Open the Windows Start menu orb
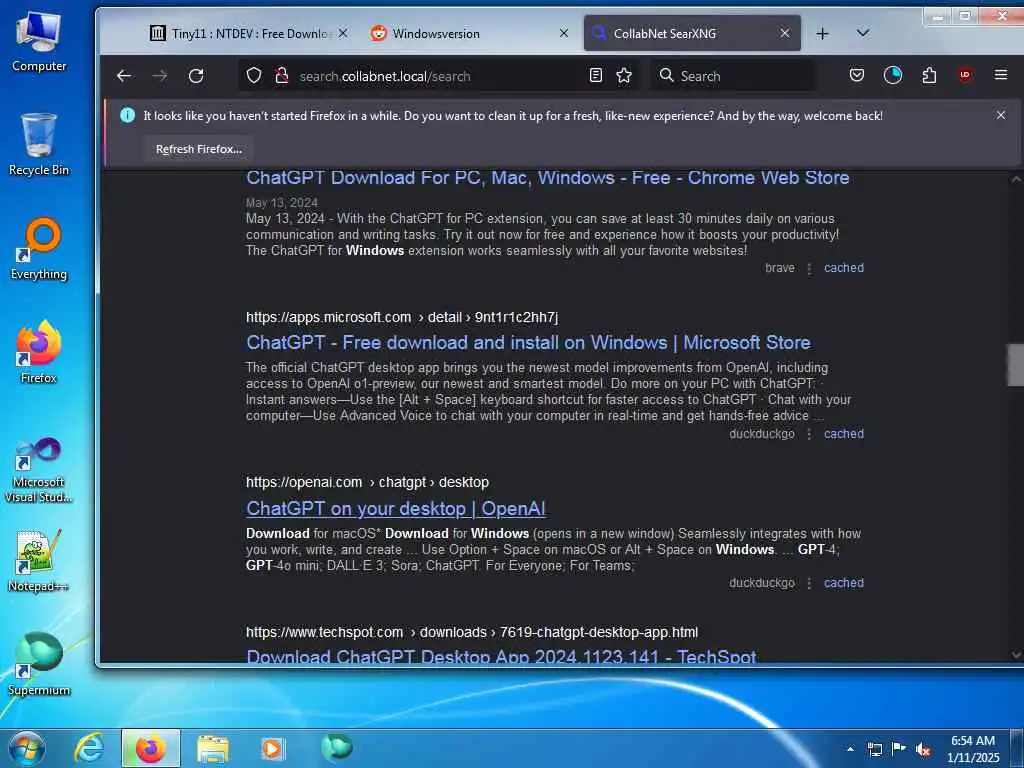 point(27,748)
